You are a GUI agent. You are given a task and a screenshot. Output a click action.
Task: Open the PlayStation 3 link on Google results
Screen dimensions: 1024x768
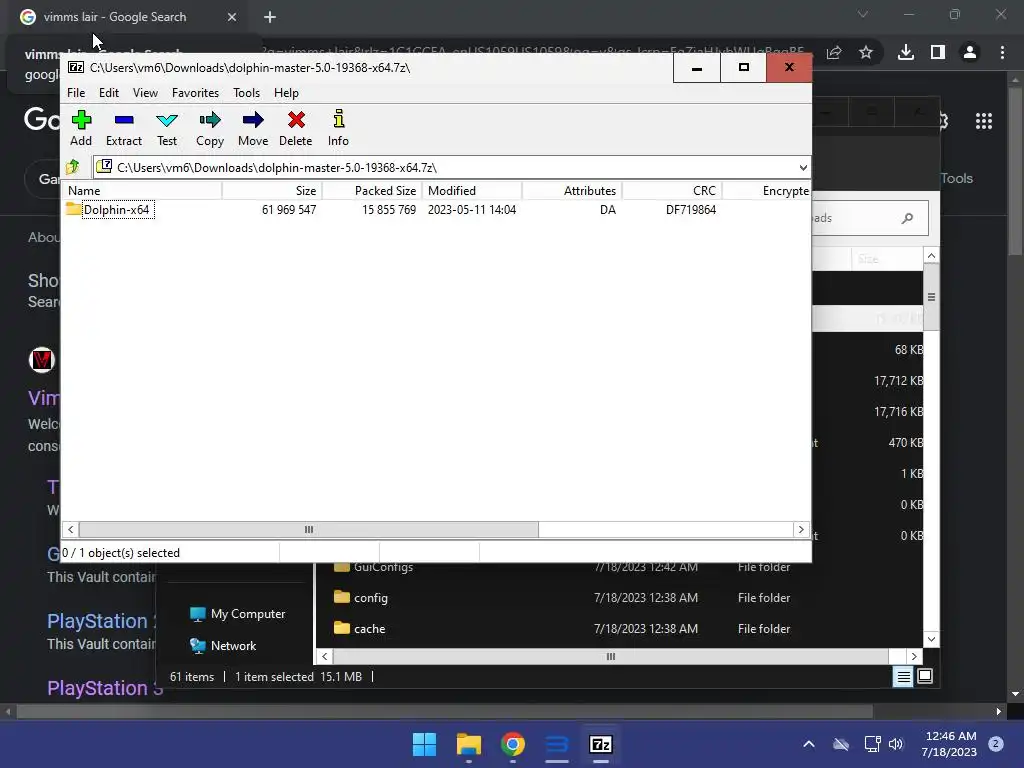[x=104, y=688]
